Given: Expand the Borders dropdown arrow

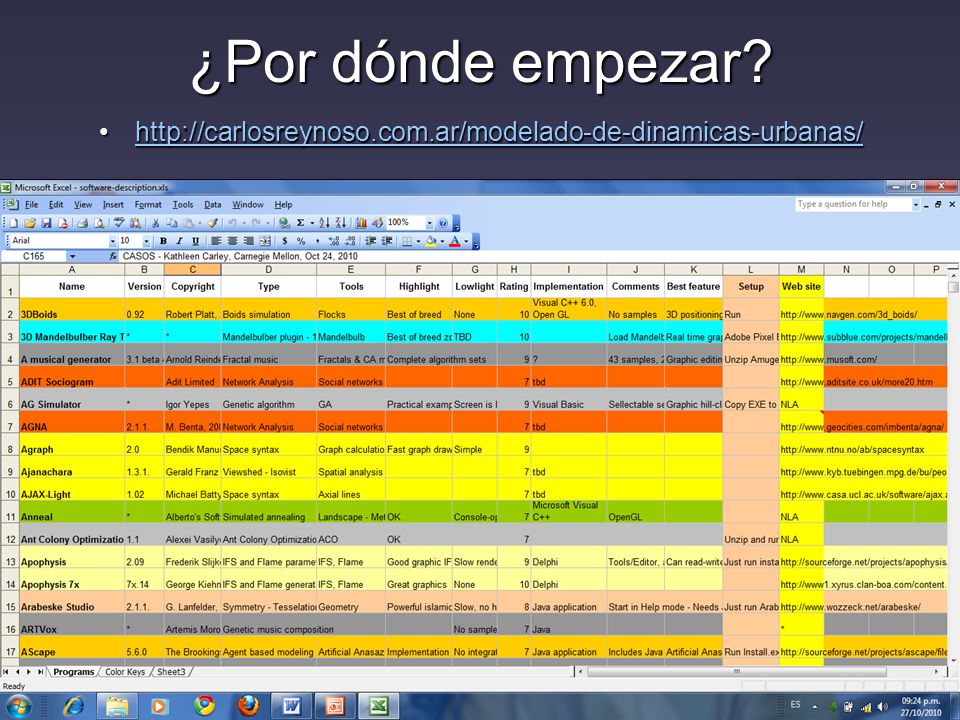Looking at the screenshot, I should (x=418, y=241).
